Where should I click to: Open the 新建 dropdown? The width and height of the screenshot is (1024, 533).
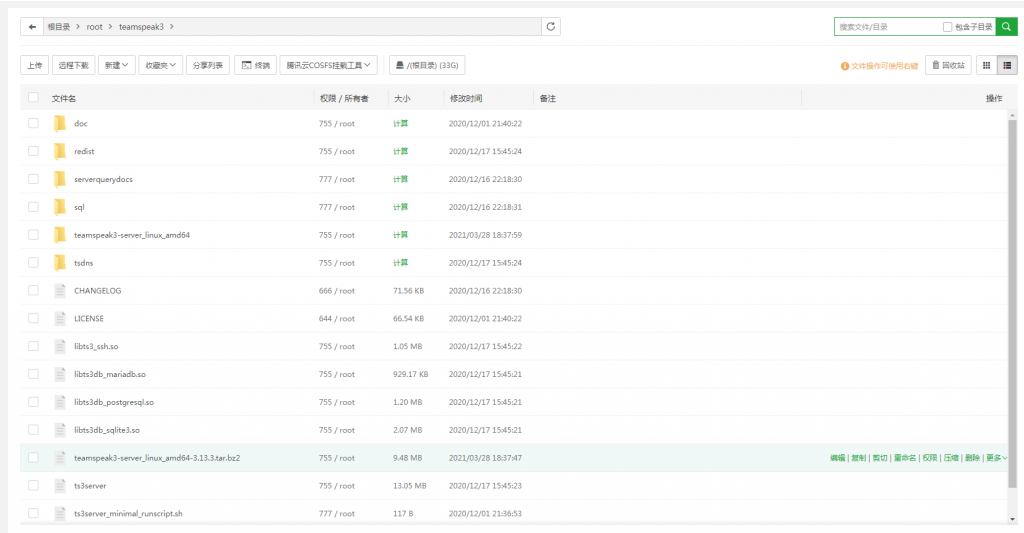click(116, 65)
